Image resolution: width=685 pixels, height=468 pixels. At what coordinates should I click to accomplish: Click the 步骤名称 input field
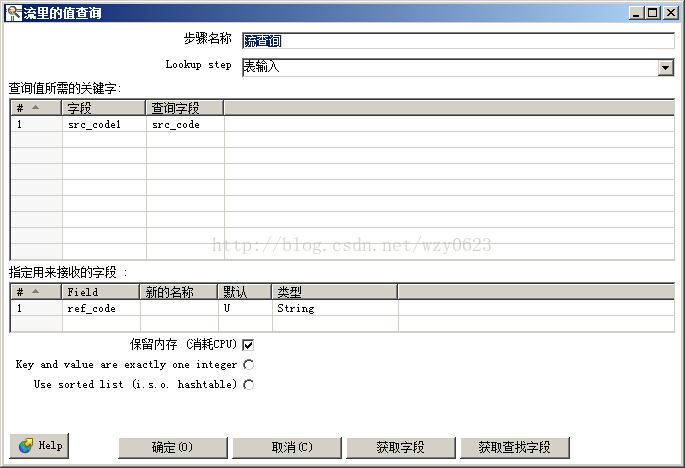click(458, 41)
